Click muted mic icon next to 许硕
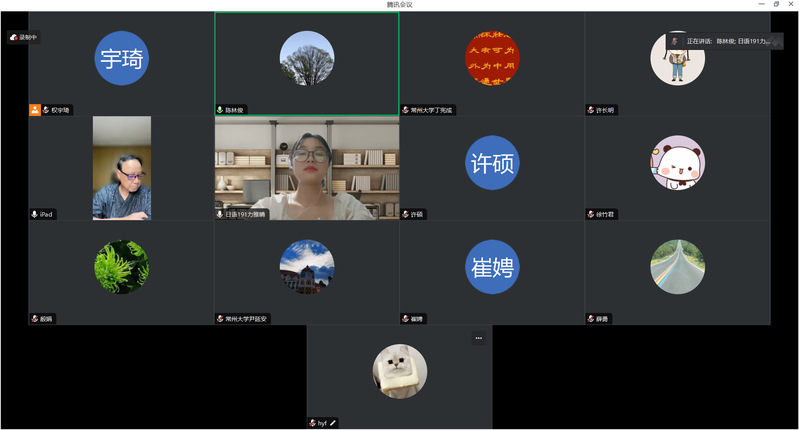Image resolution: width=799 pixels, height=430 pixels. click(x=405, y=214)
